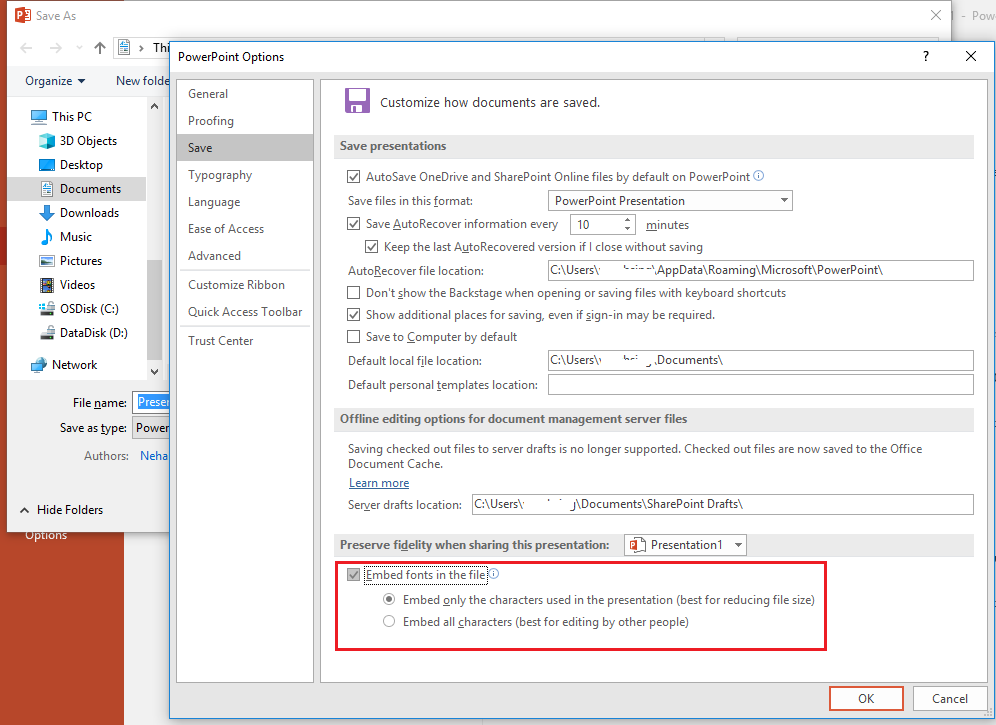
Task: Open Quick Access Toolbar category
Action: (x=245, y=312)
